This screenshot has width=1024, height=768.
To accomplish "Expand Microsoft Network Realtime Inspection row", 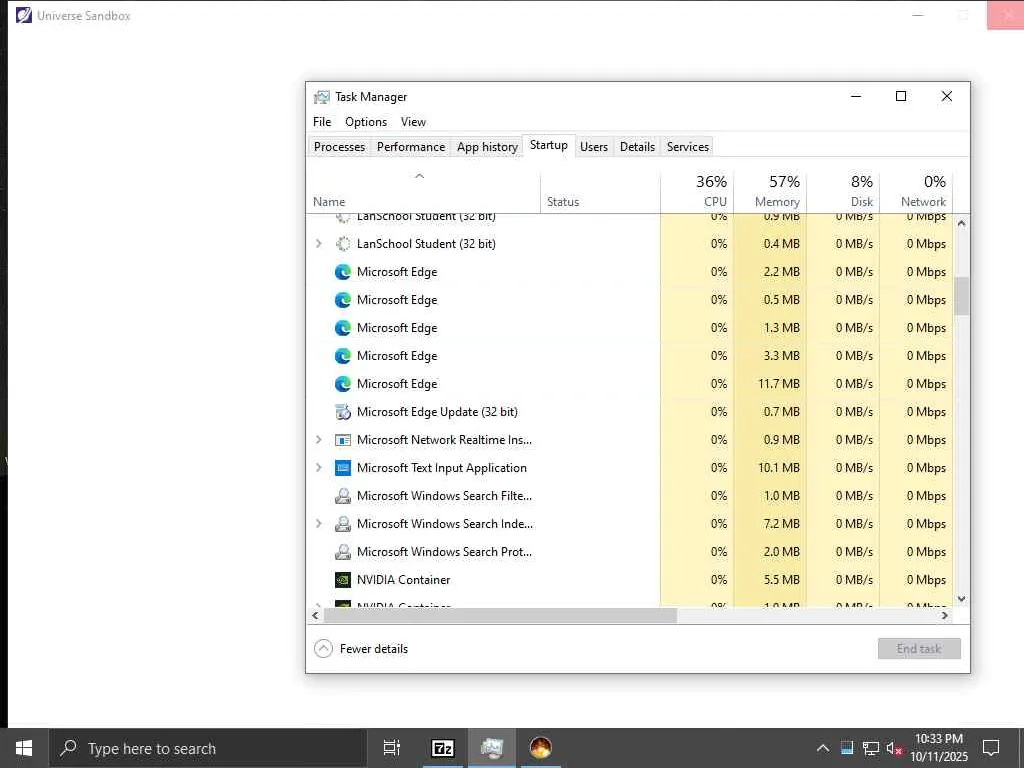I will tap(319, 440).
